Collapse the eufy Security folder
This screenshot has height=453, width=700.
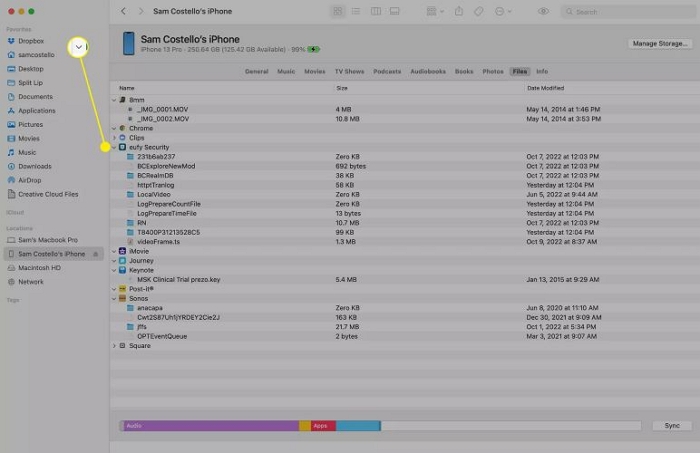click(x=115, y=147)
